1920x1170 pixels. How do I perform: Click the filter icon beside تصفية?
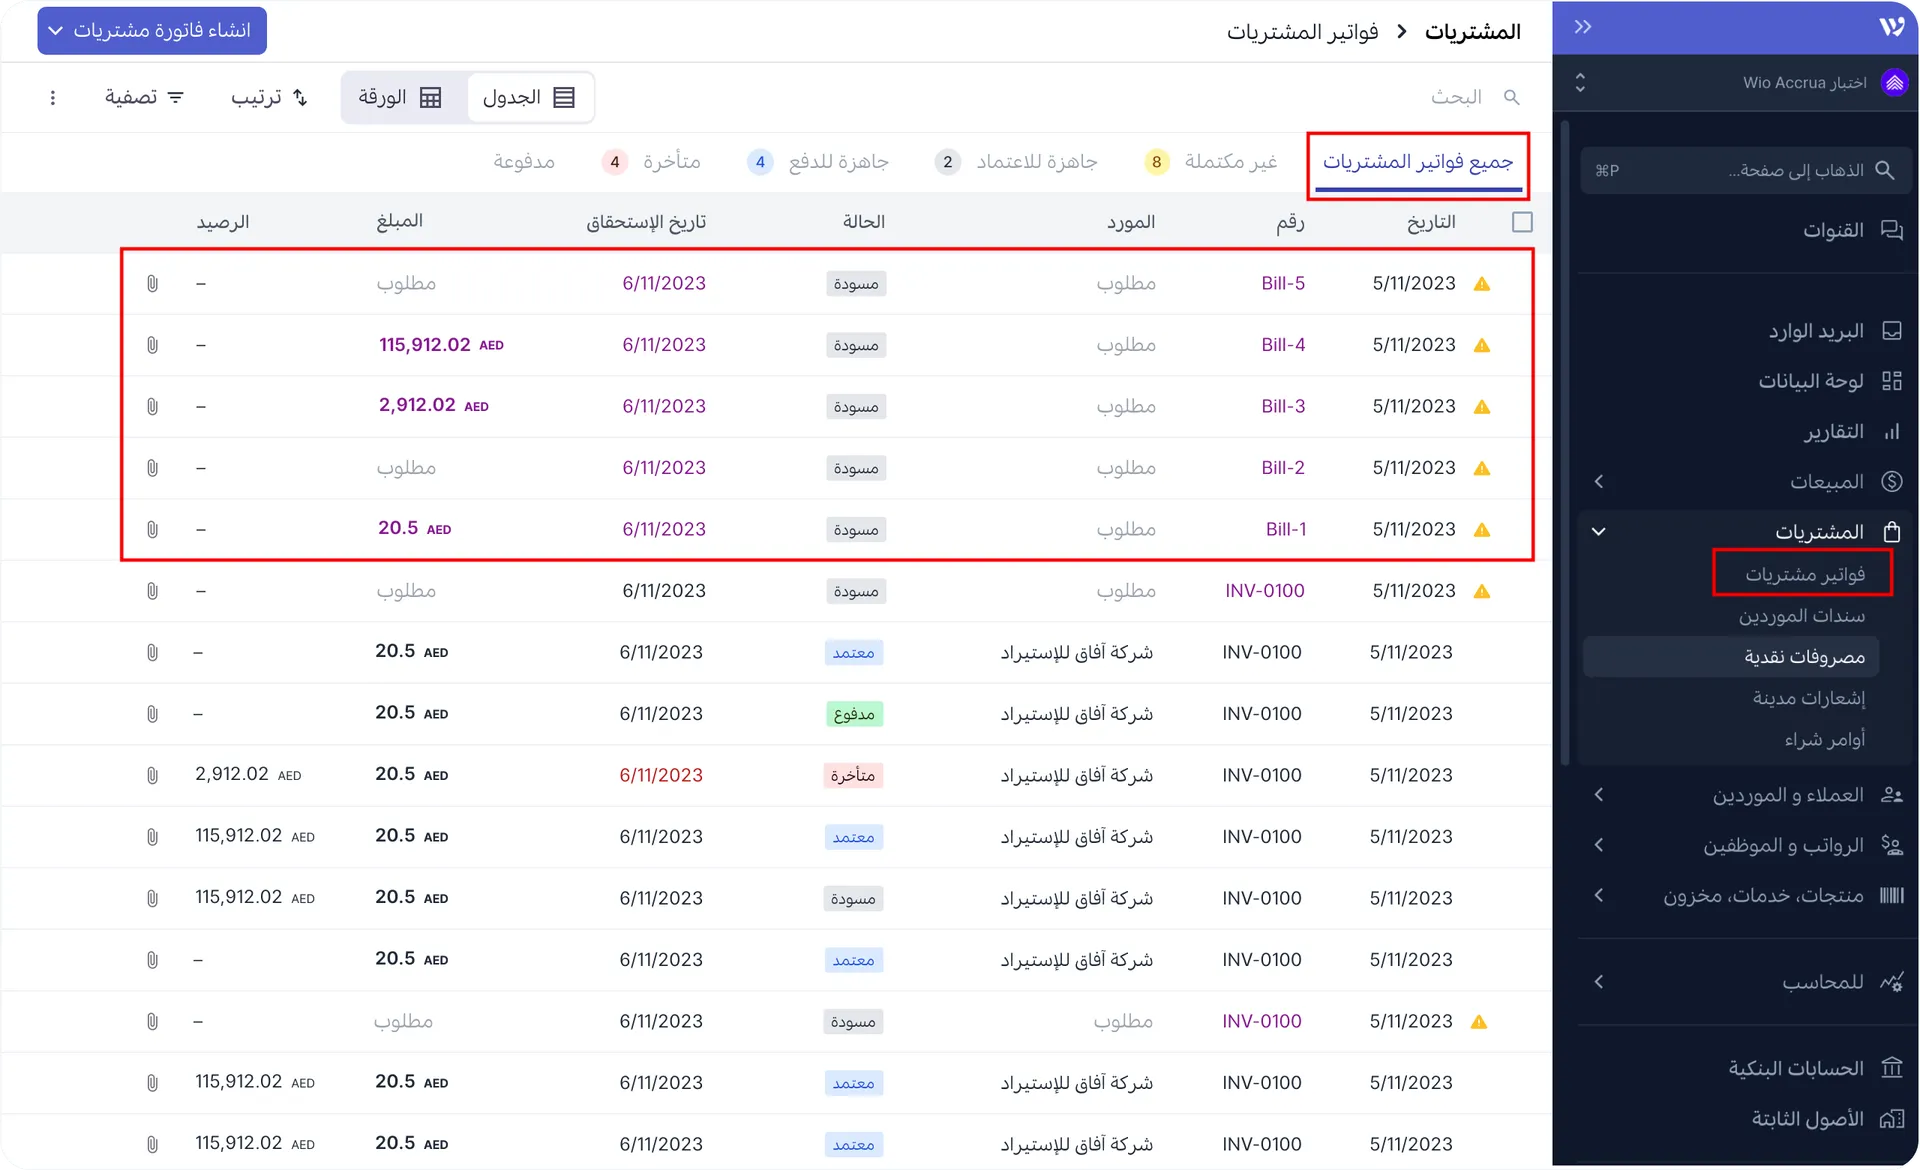(x=176, y=97)
